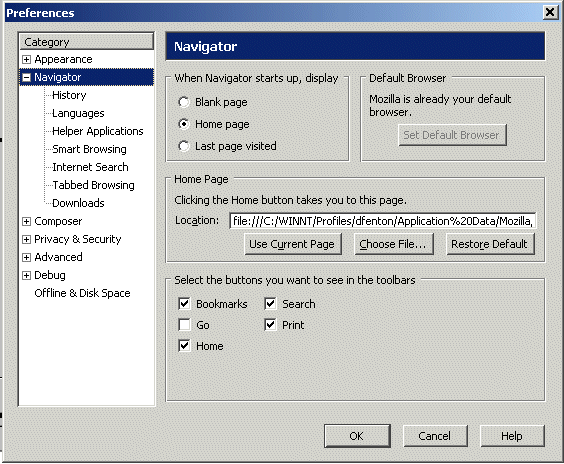Open the History preferences panel

(69, 95)
